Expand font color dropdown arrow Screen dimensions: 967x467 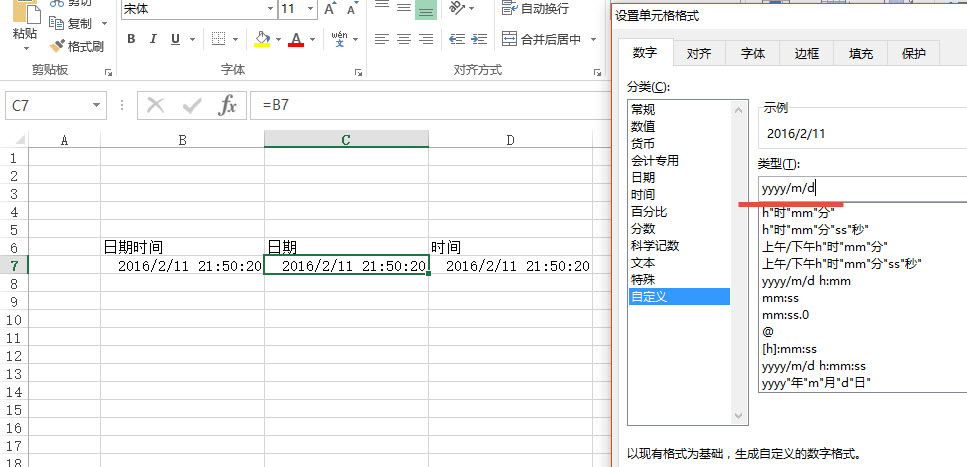click(x=312, y=39)
